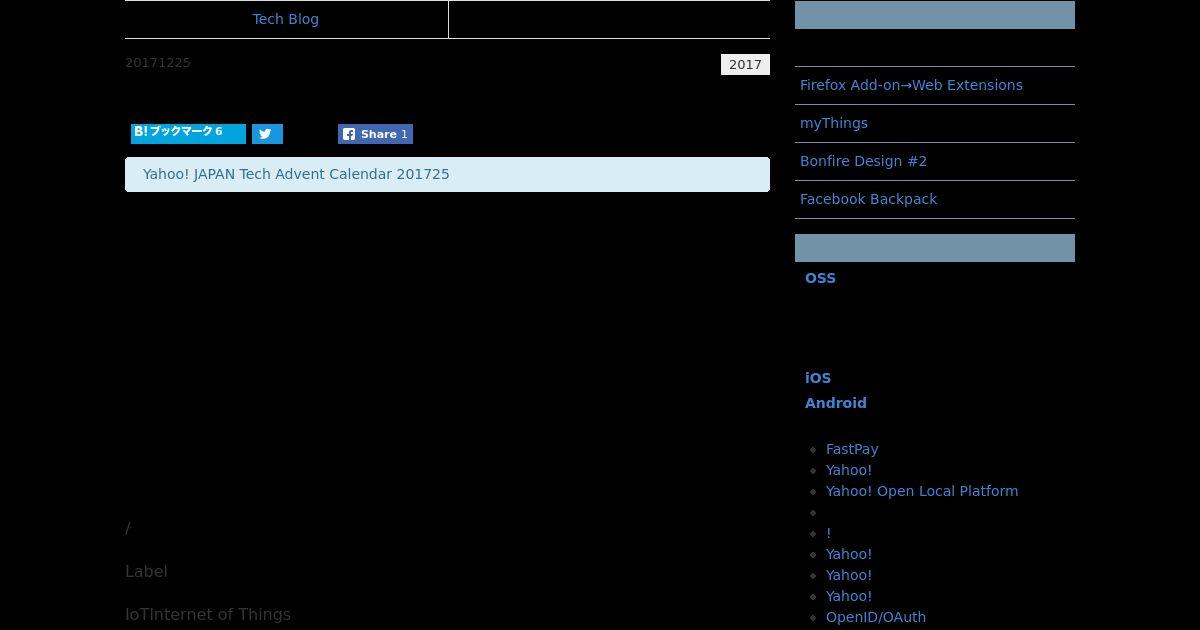Click the 'Label' text line
Screen dimensions: 1200x630
(146, 571)
